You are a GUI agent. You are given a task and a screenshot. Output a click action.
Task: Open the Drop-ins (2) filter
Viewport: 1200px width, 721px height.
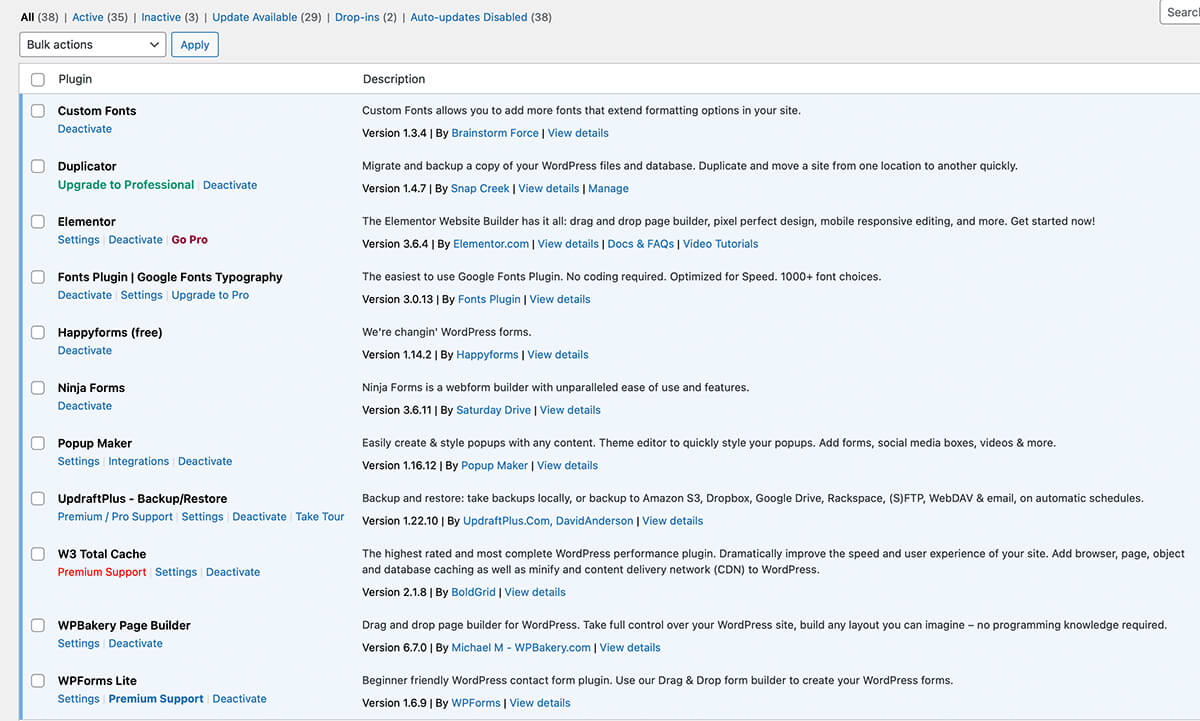click(x=366, y=17)
